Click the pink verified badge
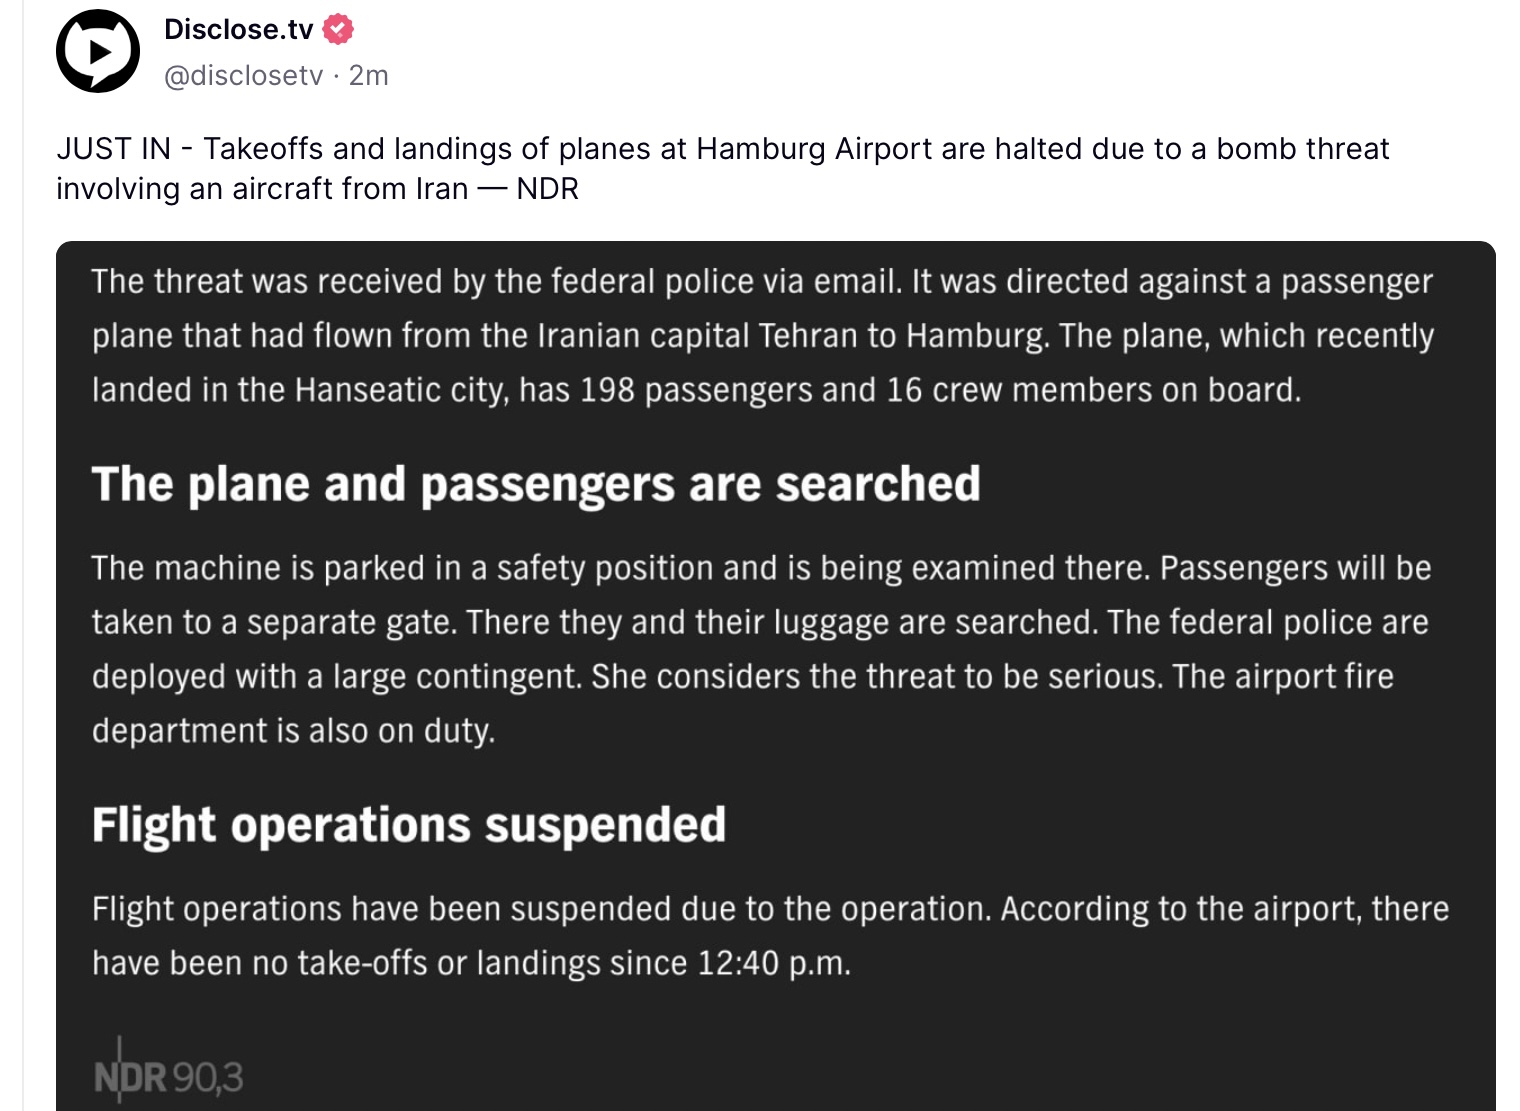 pos(339,30)
